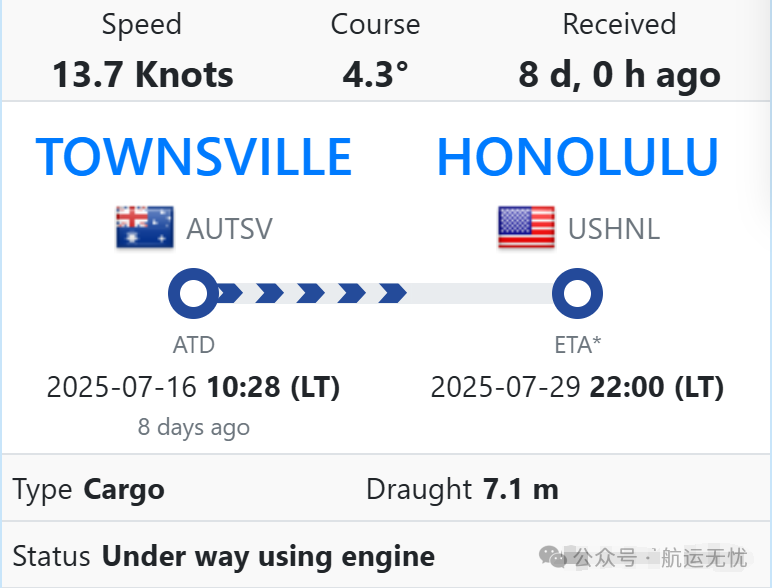The height and width of the screenshot is (588, 772).
Task: Click the unfilled gray part of voyage progress bar
Action: pos(480,294)
